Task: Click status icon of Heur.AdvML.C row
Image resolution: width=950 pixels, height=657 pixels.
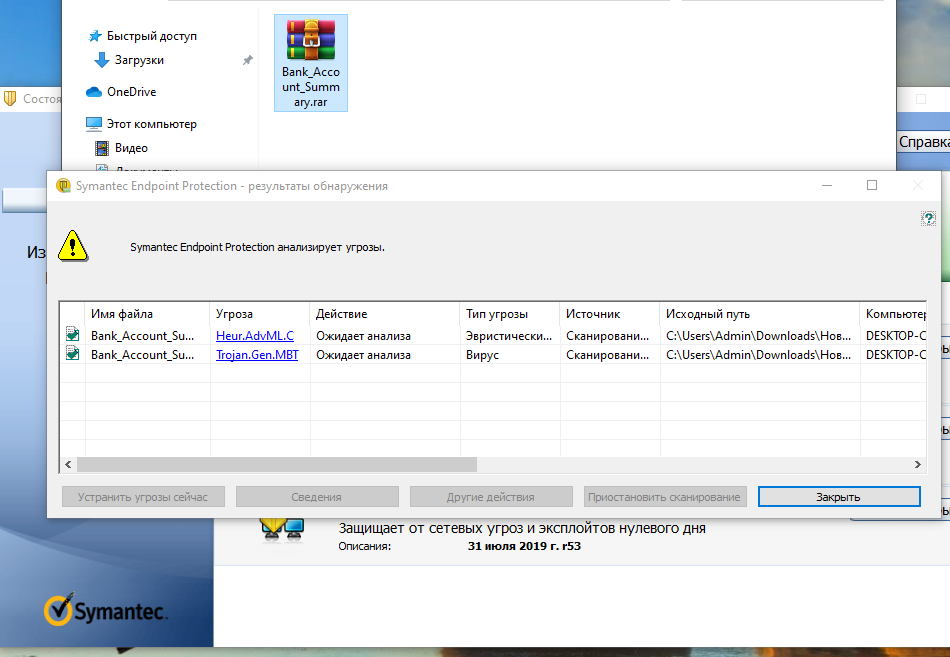Action: click(x=72, y=334)
